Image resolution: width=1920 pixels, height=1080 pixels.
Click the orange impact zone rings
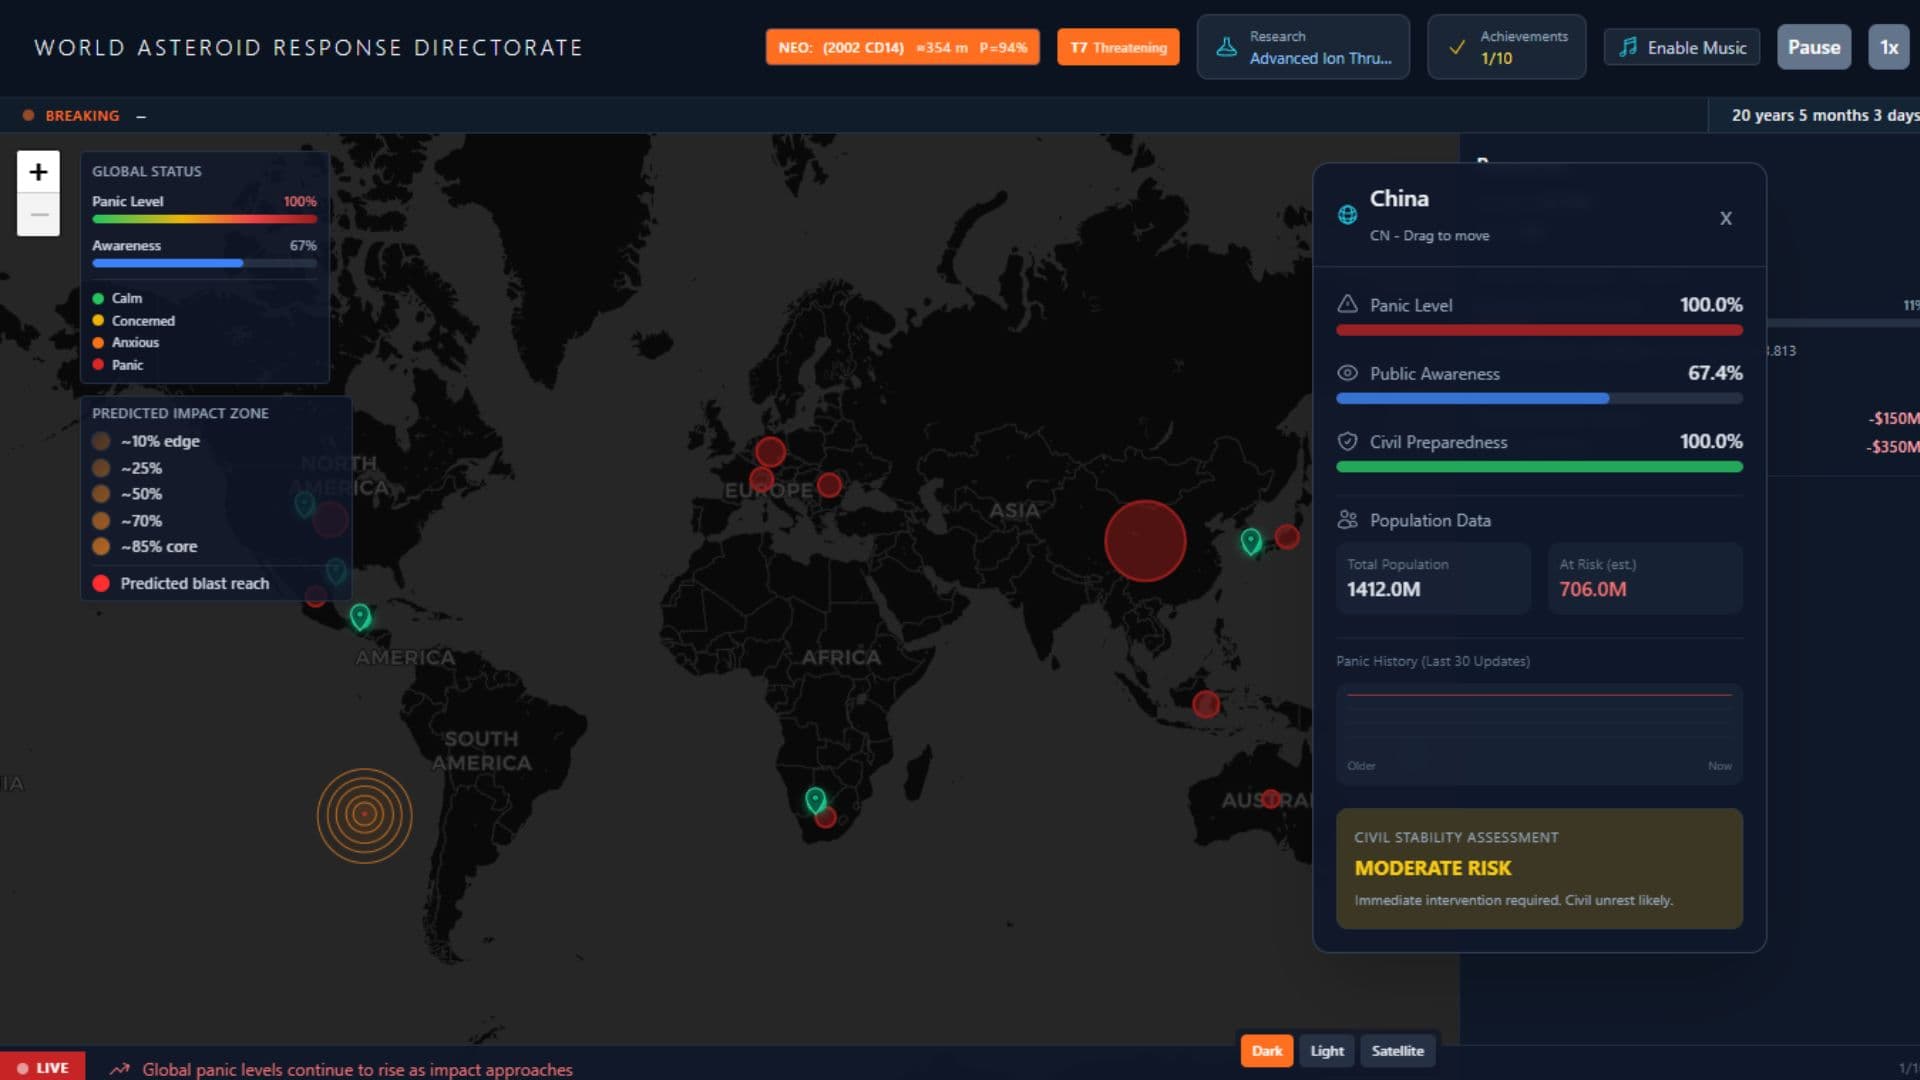tap(364, 815)
